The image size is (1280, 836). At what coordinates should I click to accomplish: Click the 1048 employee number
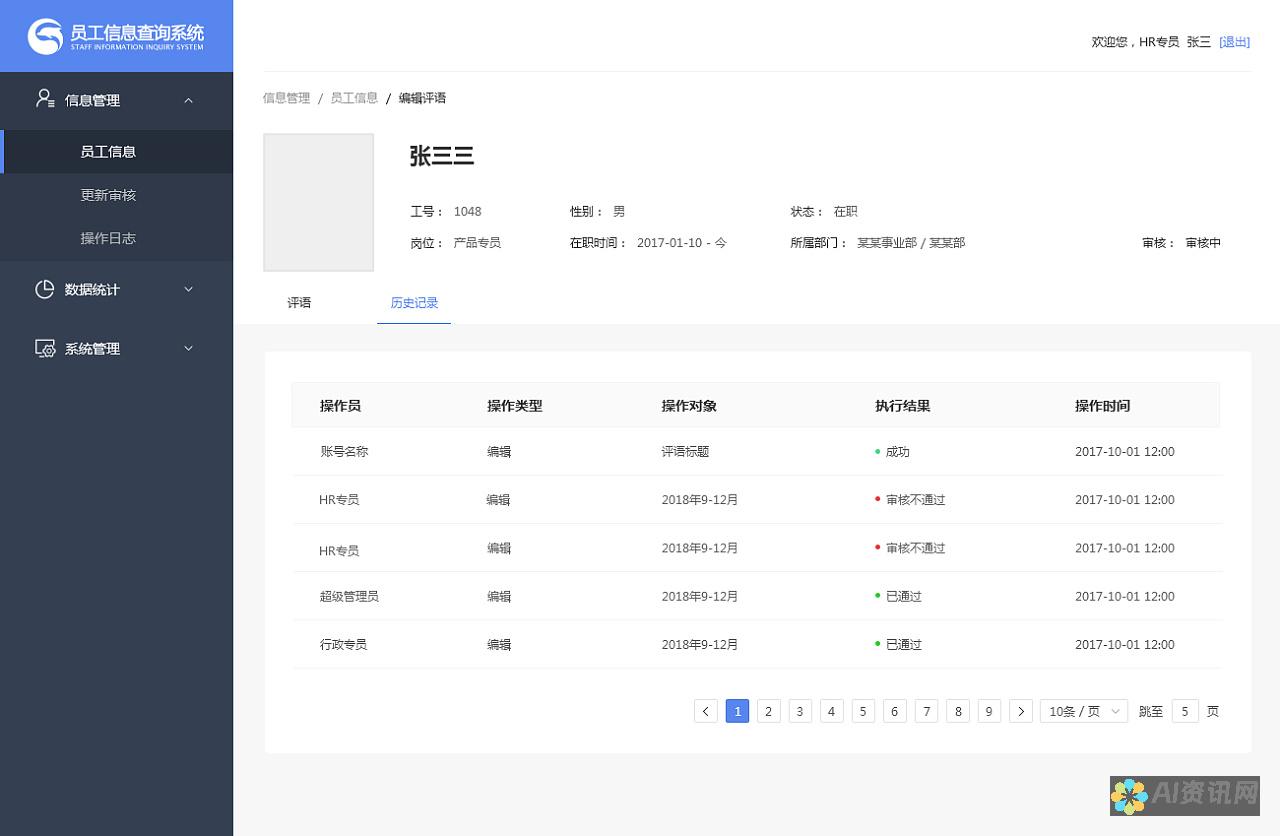pyautogui.click(x=467, y=212)
